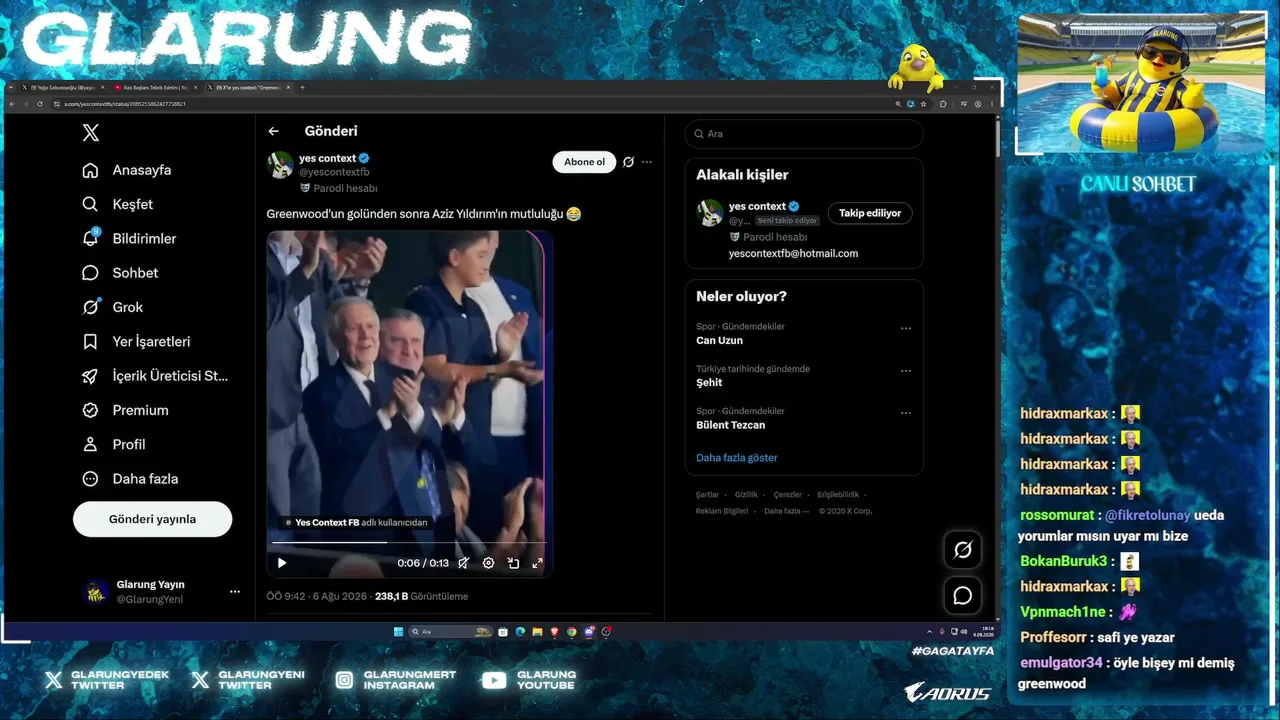Viewport: 1280px width, 720px height.
Task: Open Grok from the sidebar
Action: click(x=113, y=307)
